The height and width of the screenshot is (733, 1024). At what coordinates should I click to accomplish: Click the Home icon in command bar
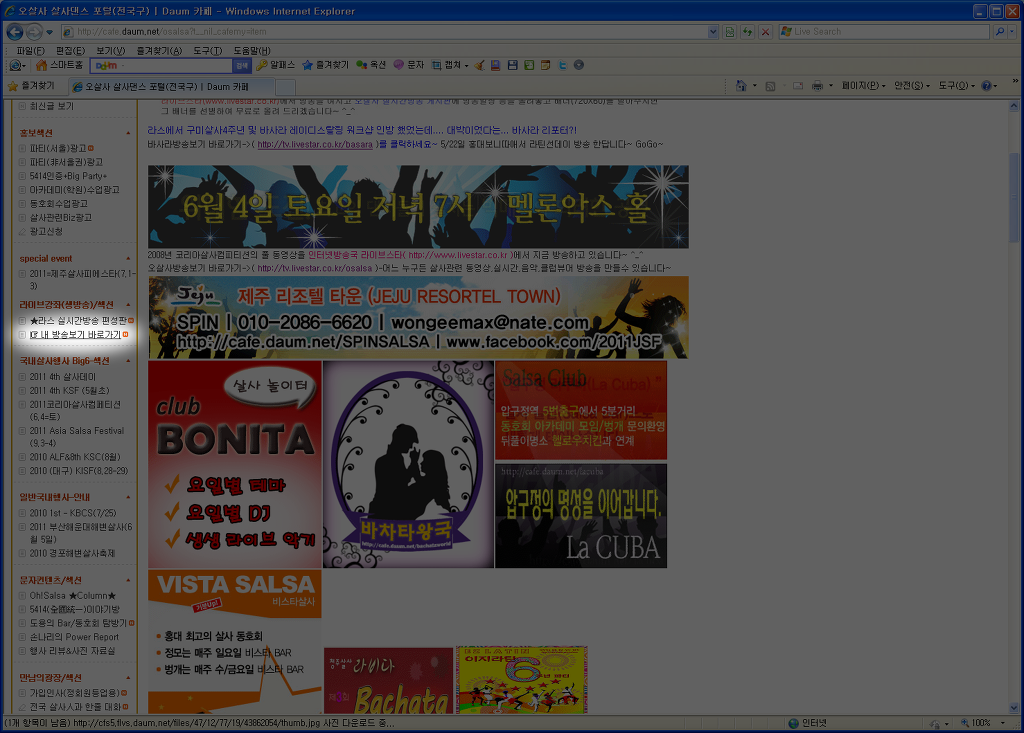(741, 86)
